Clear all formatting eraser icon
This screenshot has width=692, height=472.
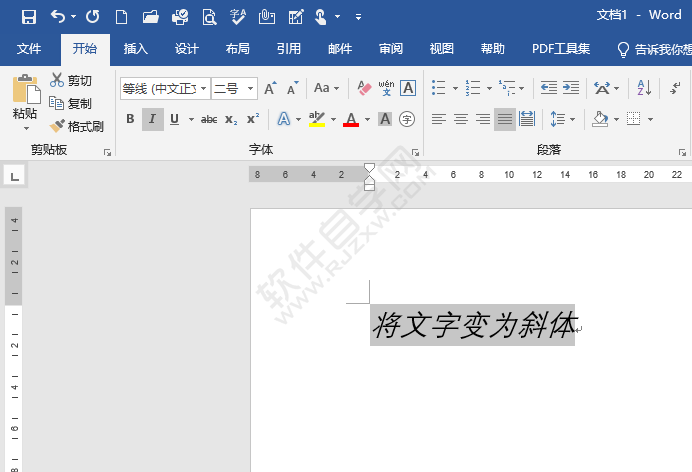tap(365, 88)
